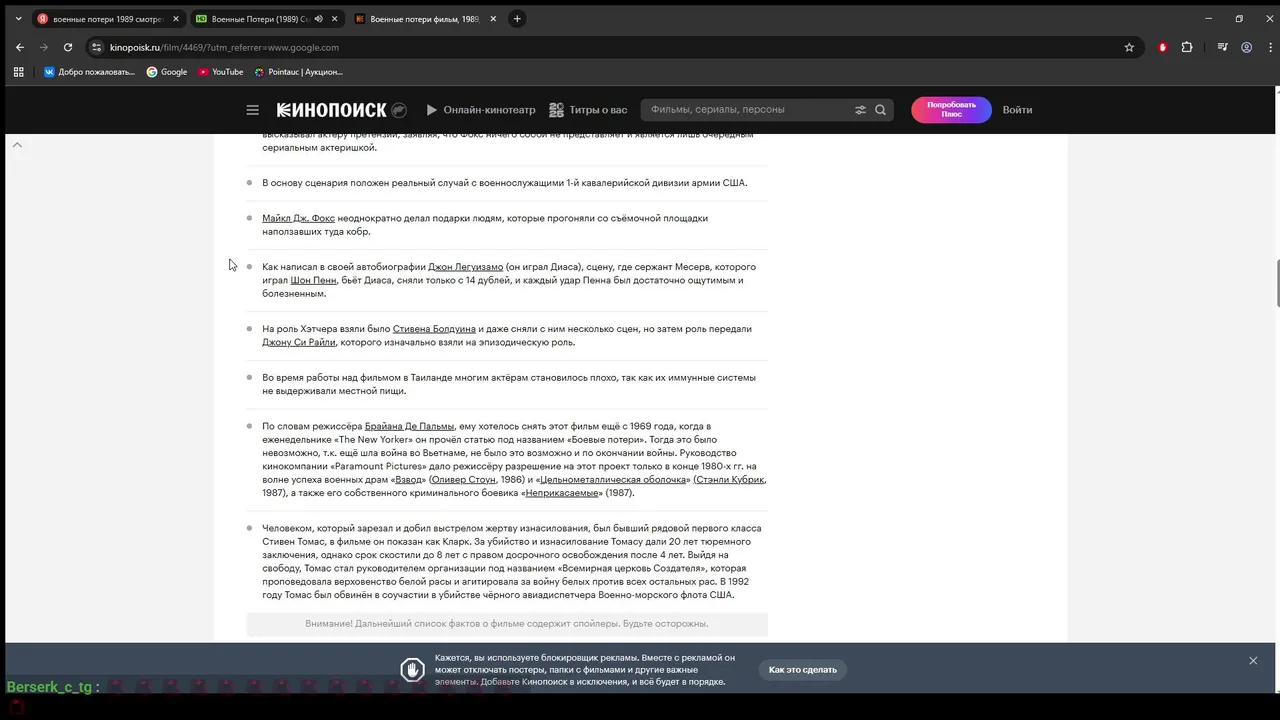
Task: Bookmark this page with star icon
Action: click(x=1129, y=47)
